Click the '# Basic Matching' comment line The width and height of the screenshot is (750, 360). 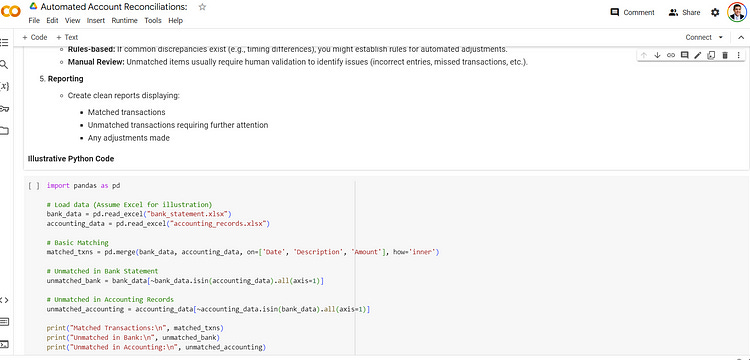coord(77,242)
